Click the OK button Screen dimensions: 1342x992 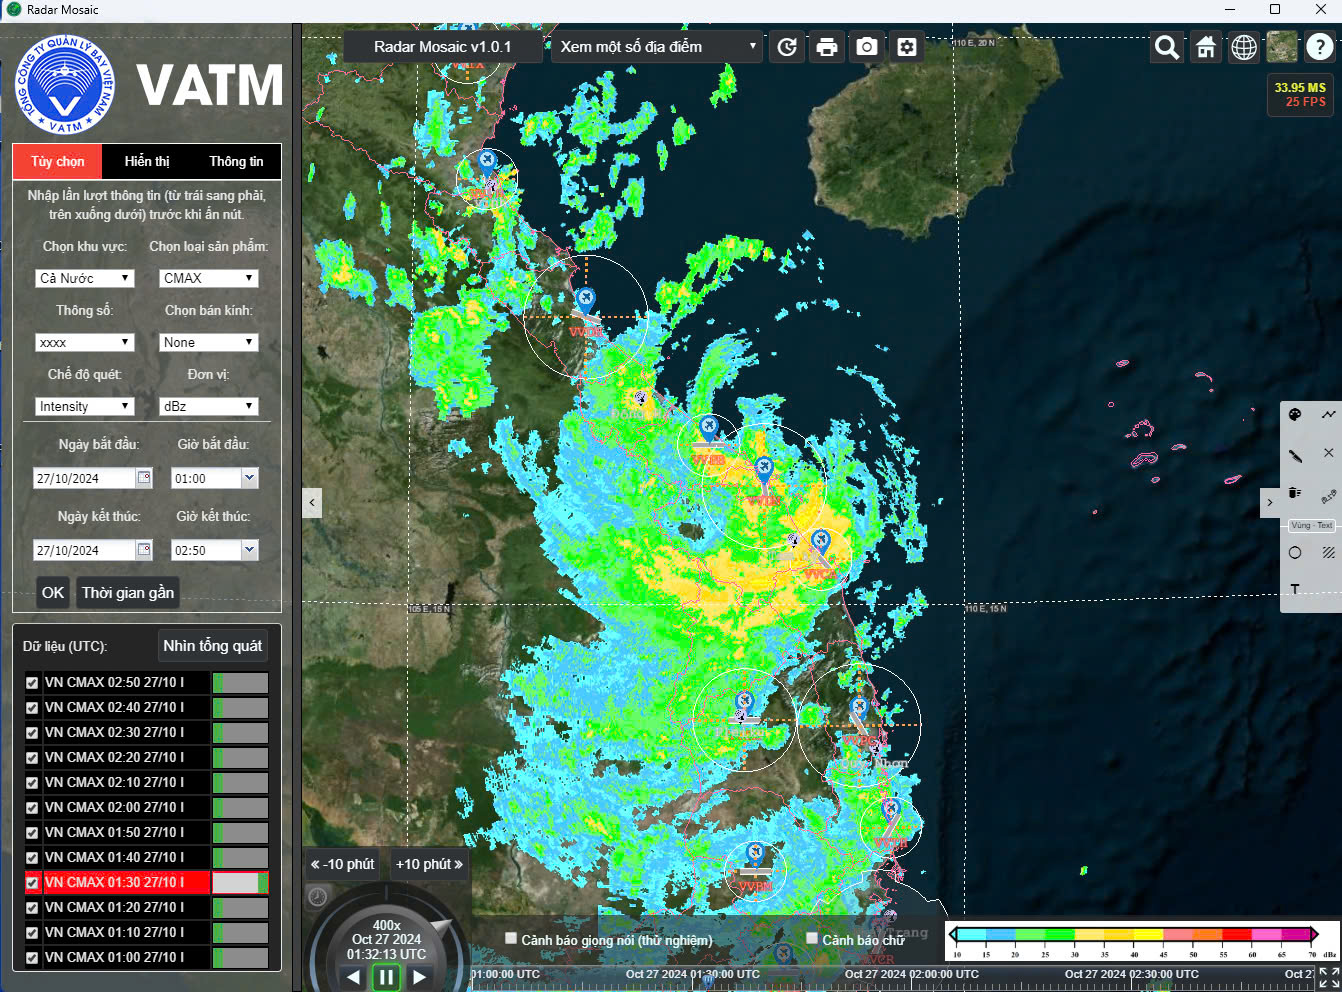click(53, 593)
